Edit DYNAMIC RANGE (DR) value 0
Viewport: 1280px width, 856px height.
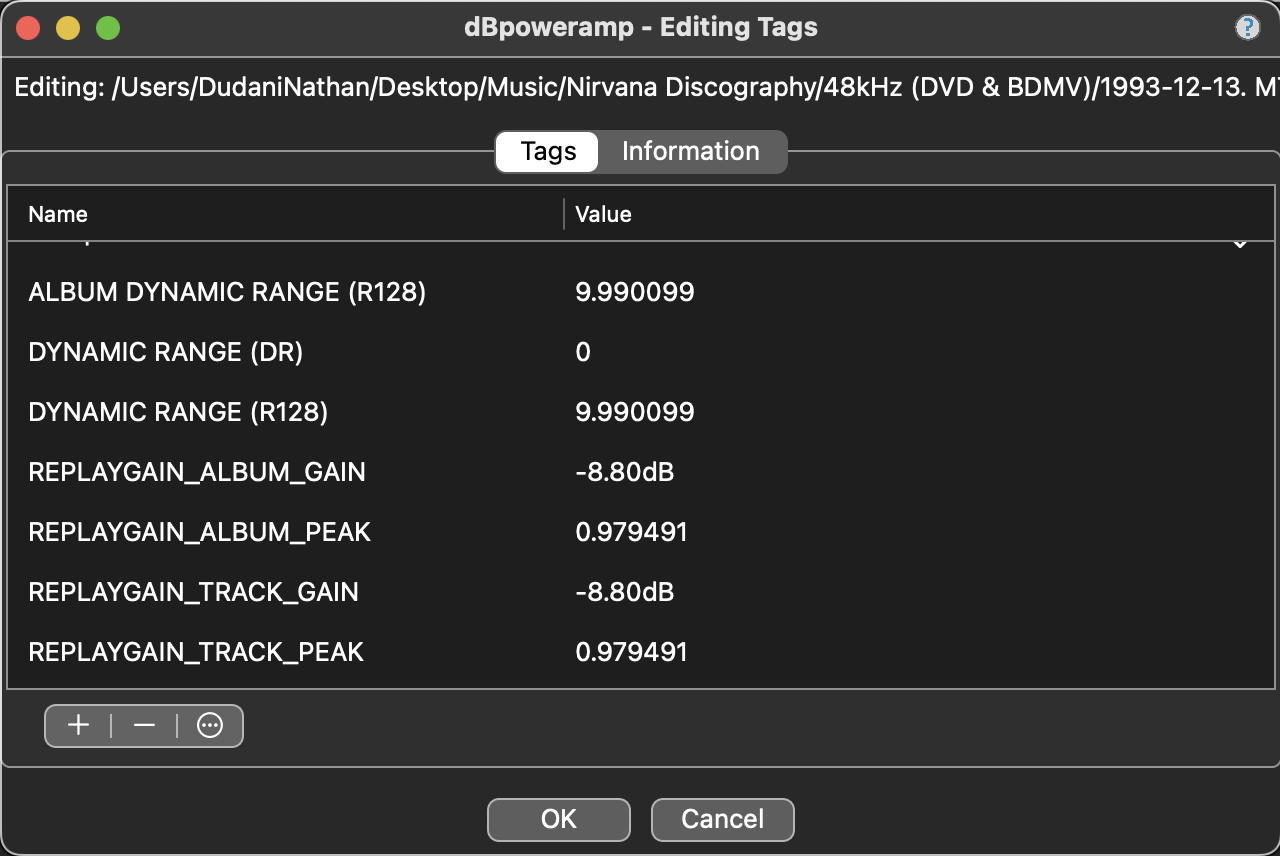(583, 353)
